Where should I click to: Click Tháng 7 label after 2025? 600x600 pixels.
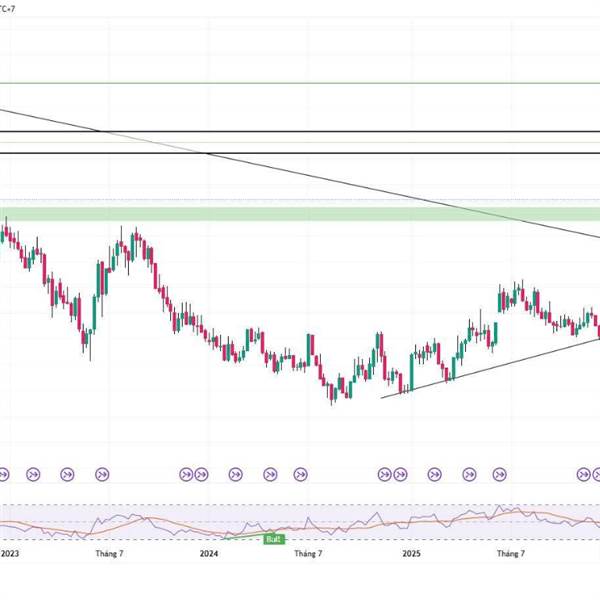511,553
